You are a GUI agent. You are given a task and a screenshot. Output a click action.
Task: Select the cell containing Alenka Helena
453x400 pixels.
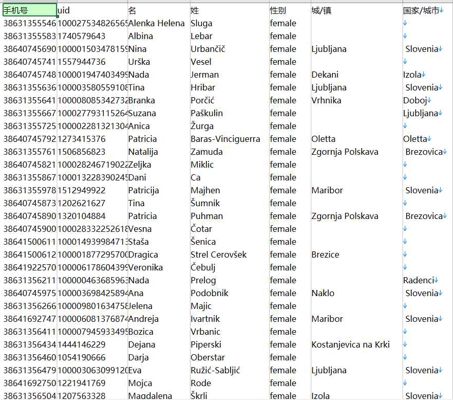click(159, 23)
